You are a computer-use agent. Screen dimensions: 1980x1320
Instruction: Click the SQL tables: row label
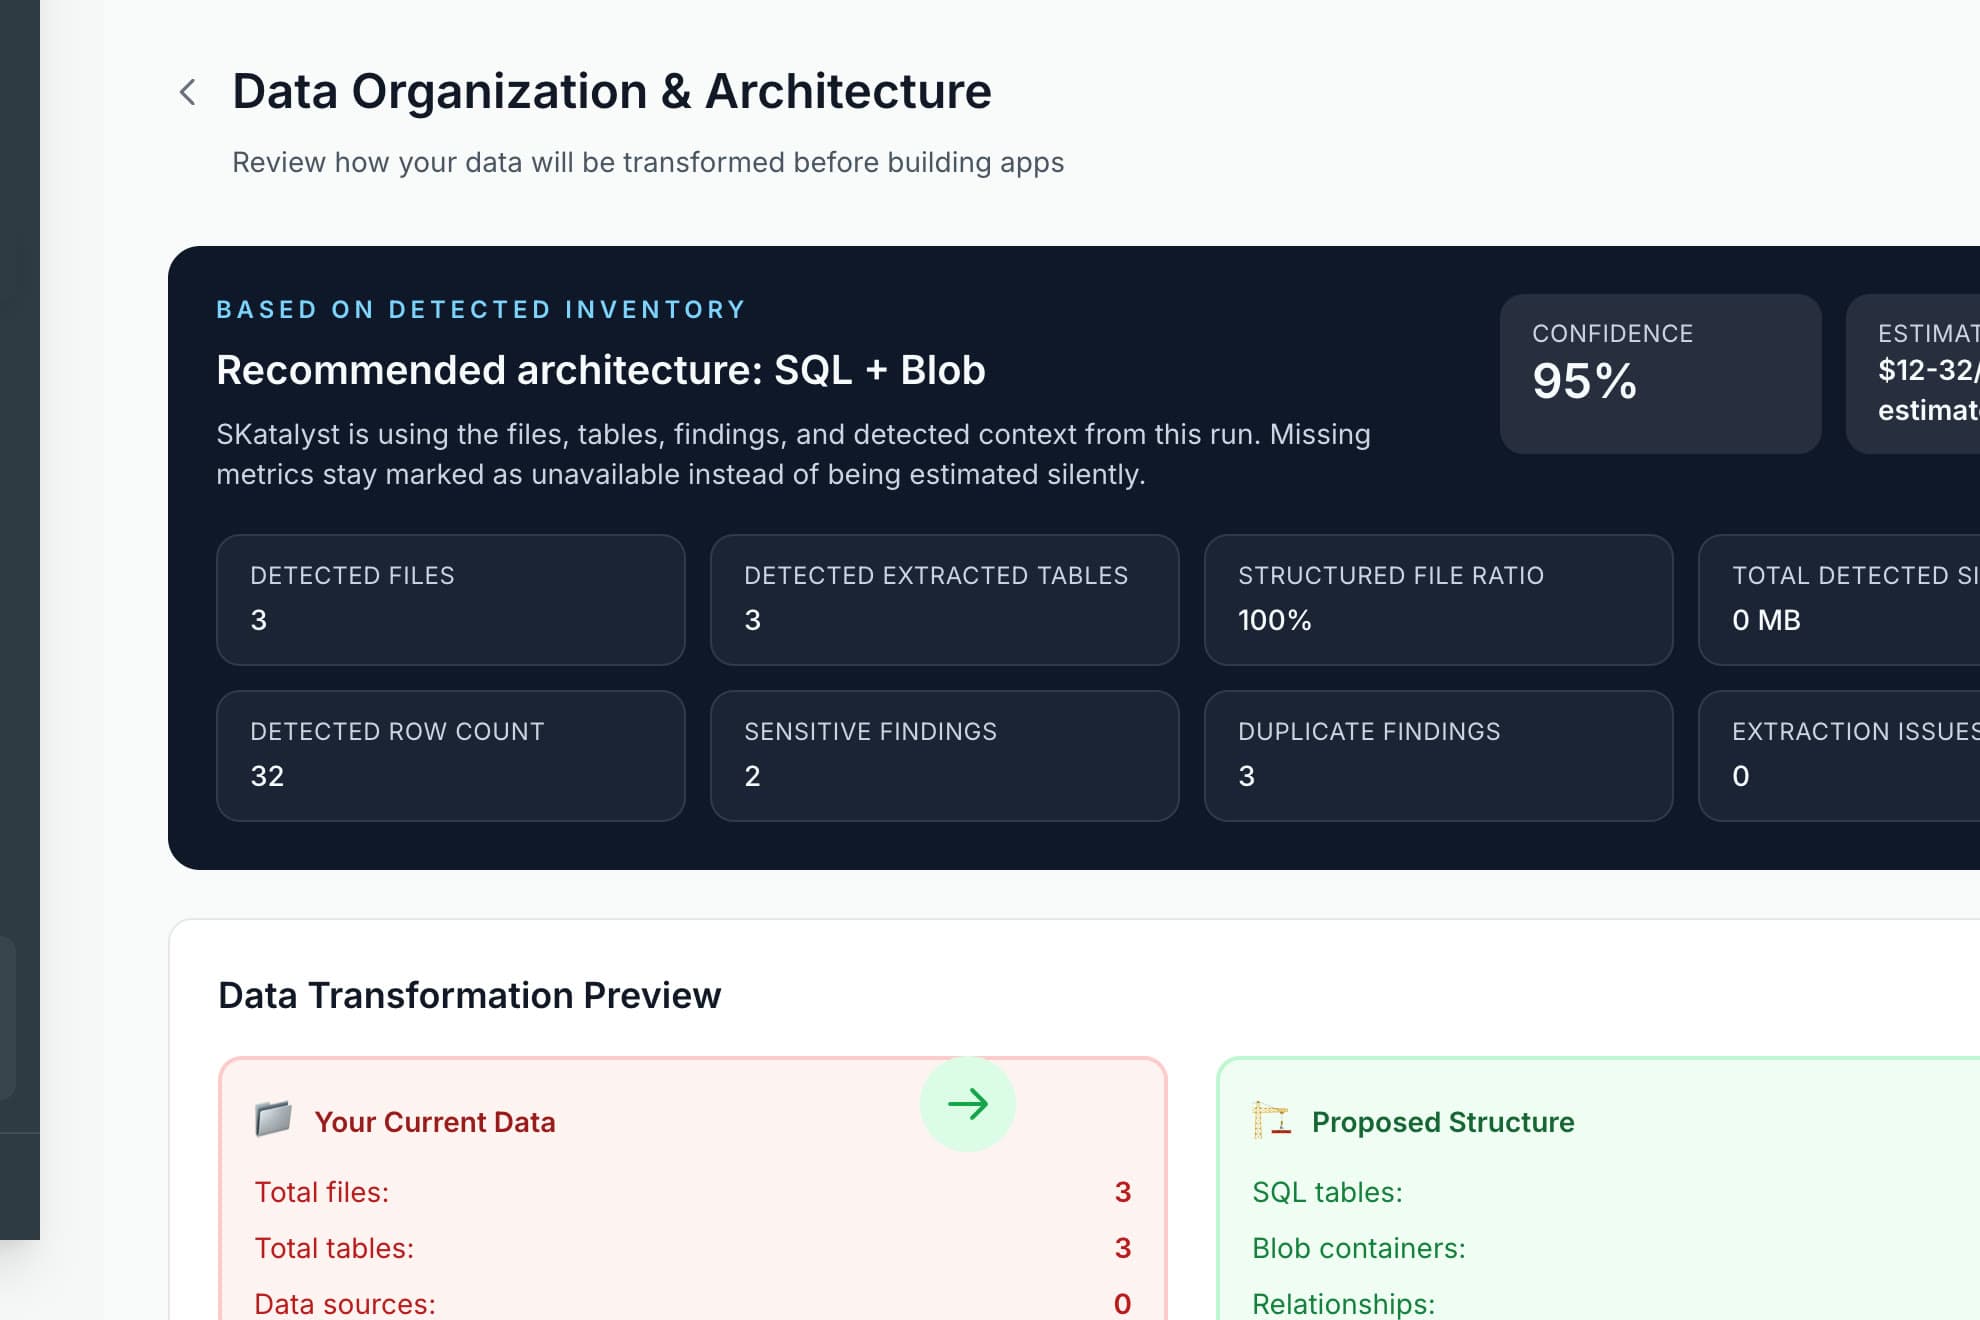pyautogui.click(x=1327, y=1192)
